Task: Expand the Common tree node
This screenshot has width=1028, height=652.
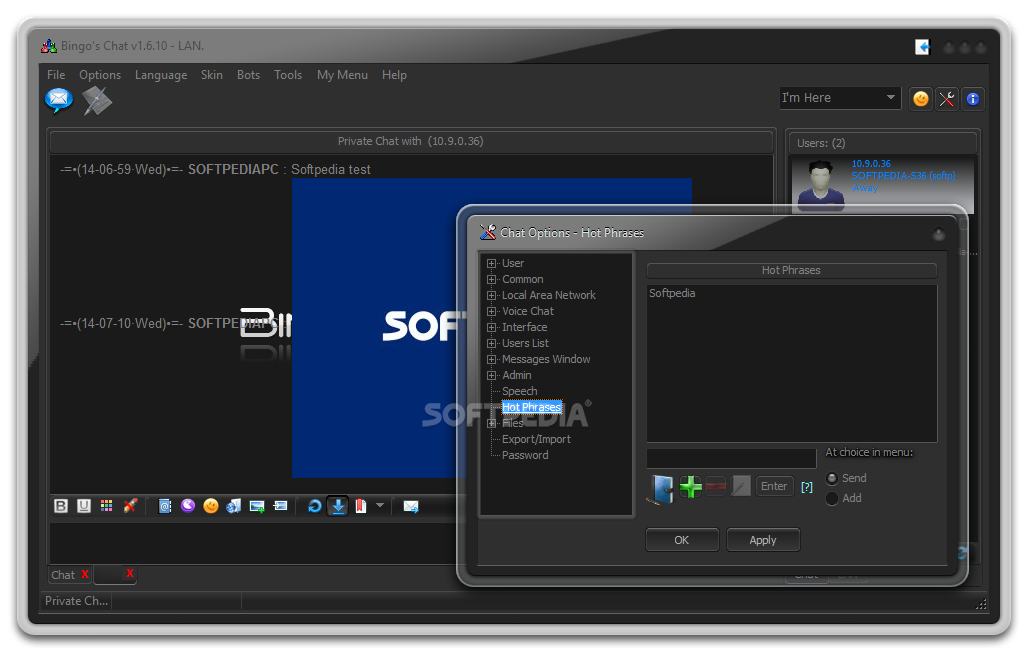Action: (x=492, y=279)
